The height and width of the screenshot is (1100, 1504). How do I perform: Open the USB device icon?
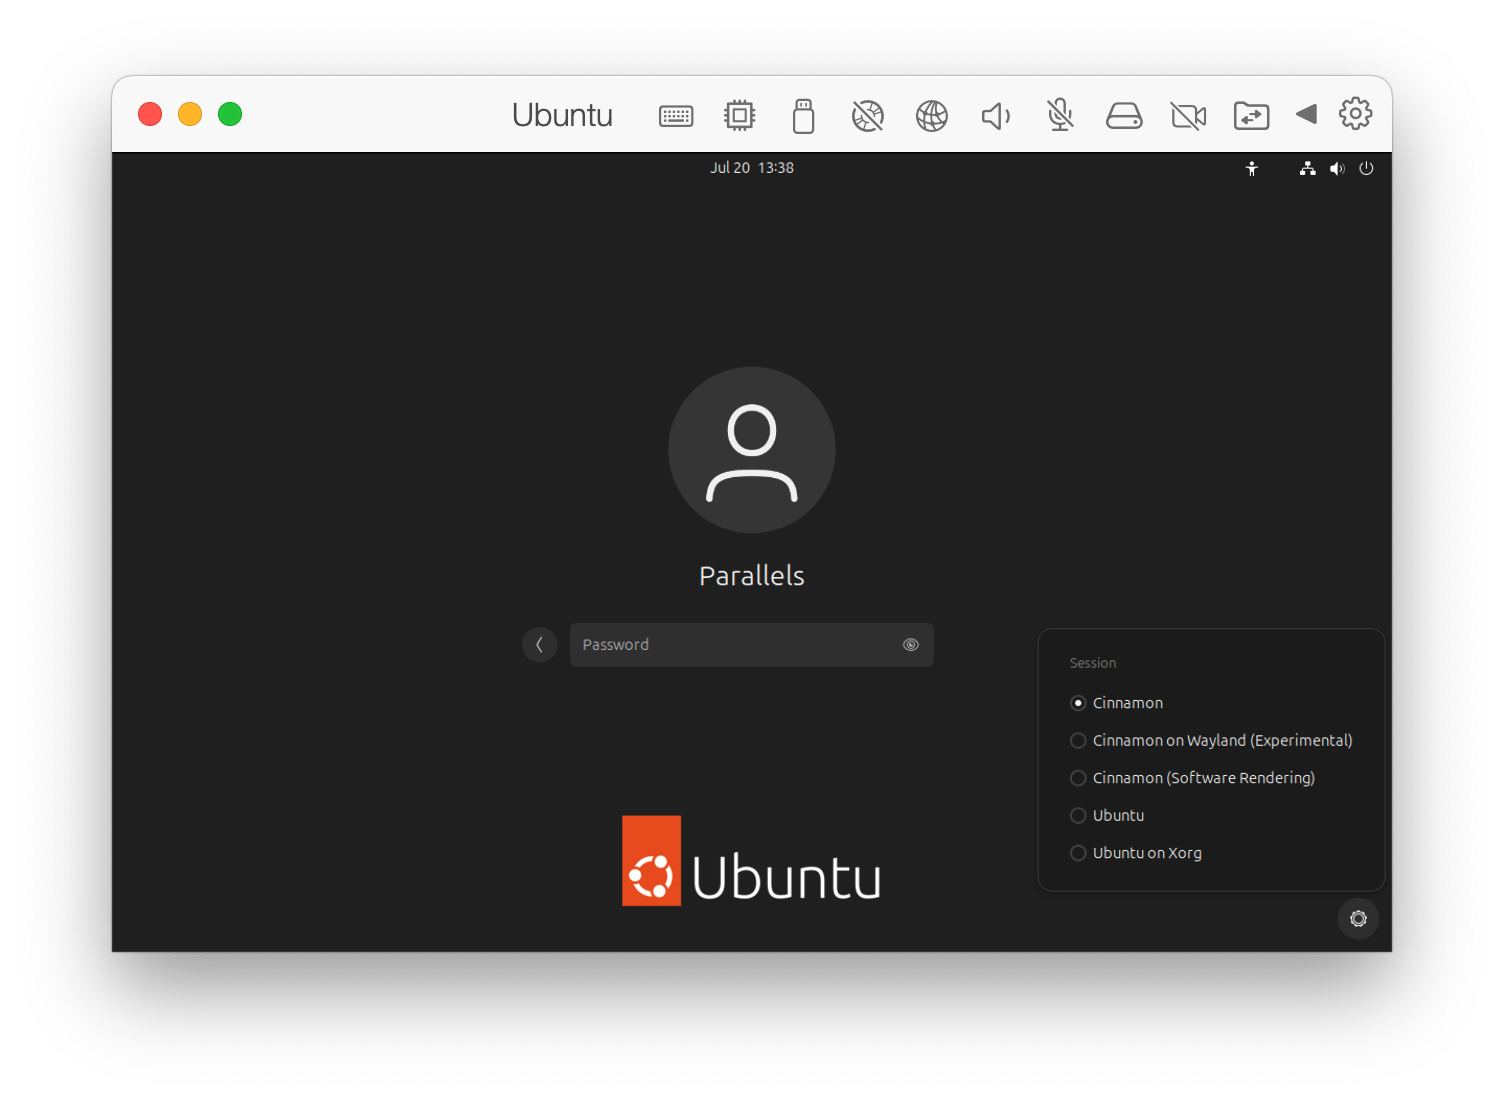[804, 116]
